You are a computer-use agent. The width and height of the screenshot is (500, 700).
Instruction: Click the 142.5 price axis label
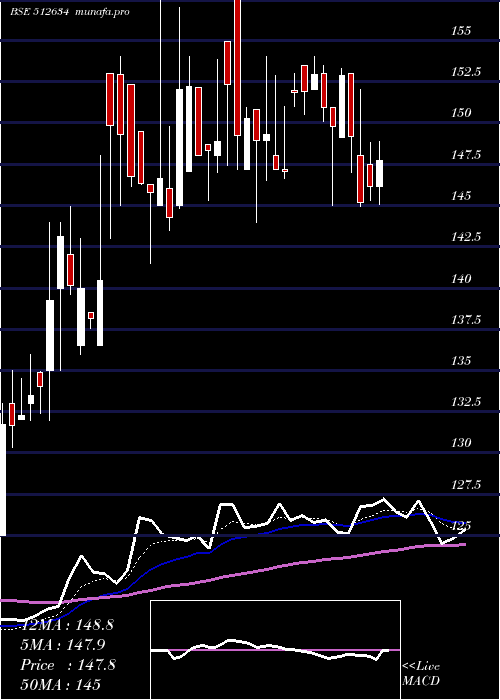pos(466,237)
